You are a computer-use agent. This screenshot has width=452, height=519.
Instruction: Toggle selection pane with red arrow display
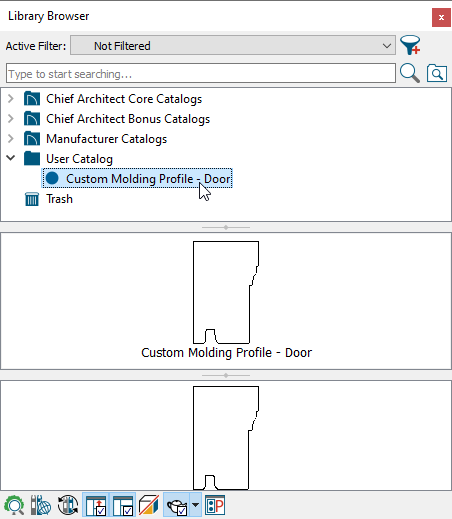pos(95,505)
